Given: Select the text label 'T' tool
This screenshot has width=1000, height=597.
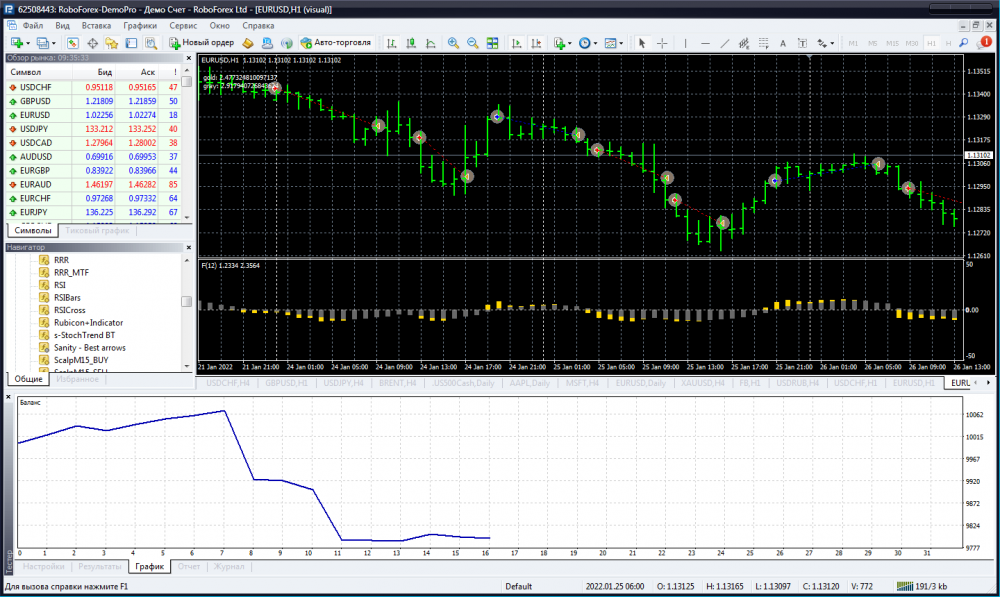Looking at the screenshot, I should 802,43.
